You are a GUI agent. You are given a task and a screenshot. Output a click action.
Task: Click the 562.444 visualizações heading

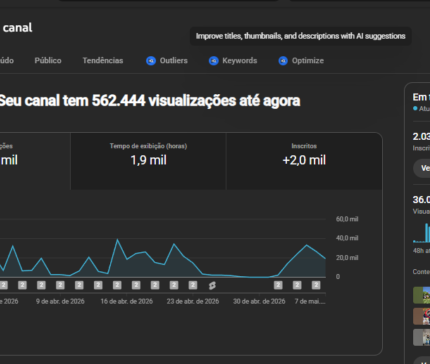(149, 101)
